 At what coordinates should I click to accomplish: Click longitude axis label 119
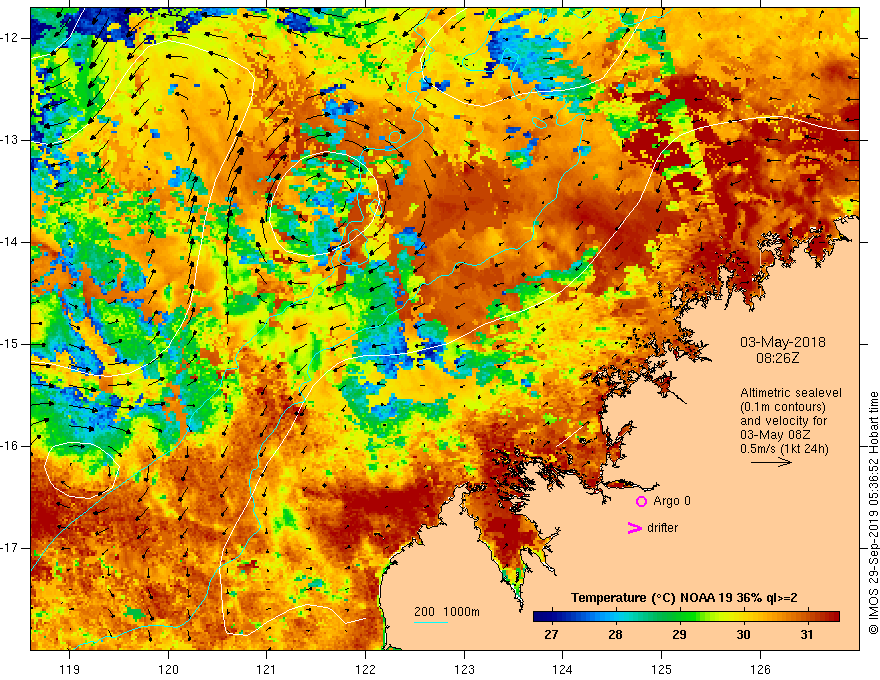point(69,669)
